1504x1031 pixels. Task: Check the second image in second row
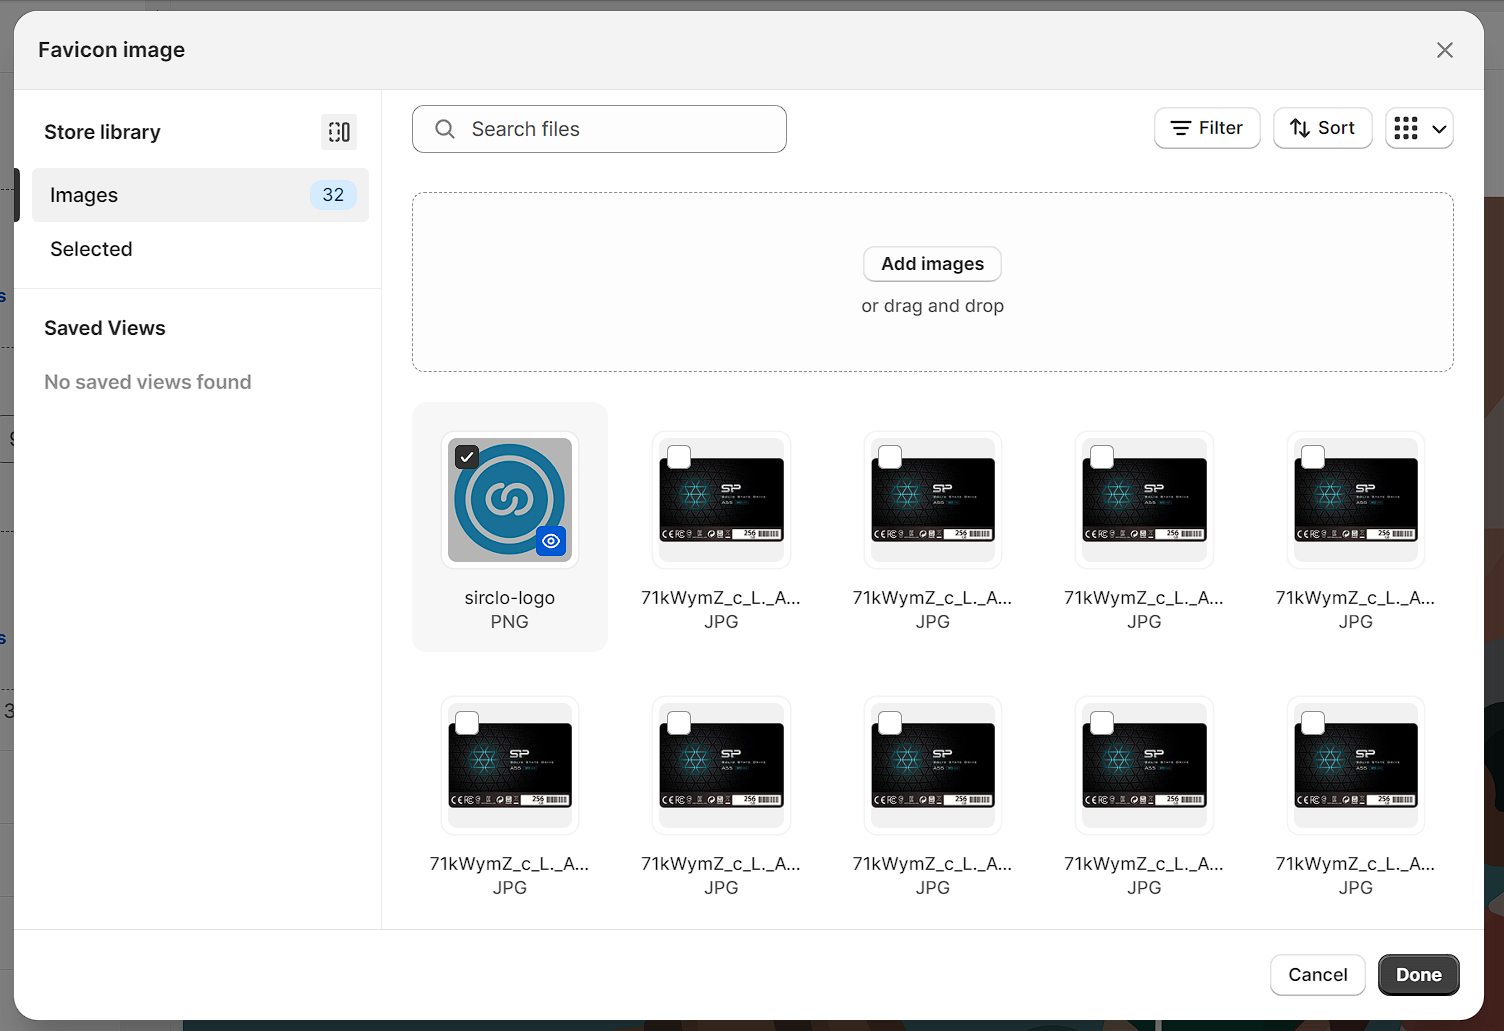tap(679, 723)
